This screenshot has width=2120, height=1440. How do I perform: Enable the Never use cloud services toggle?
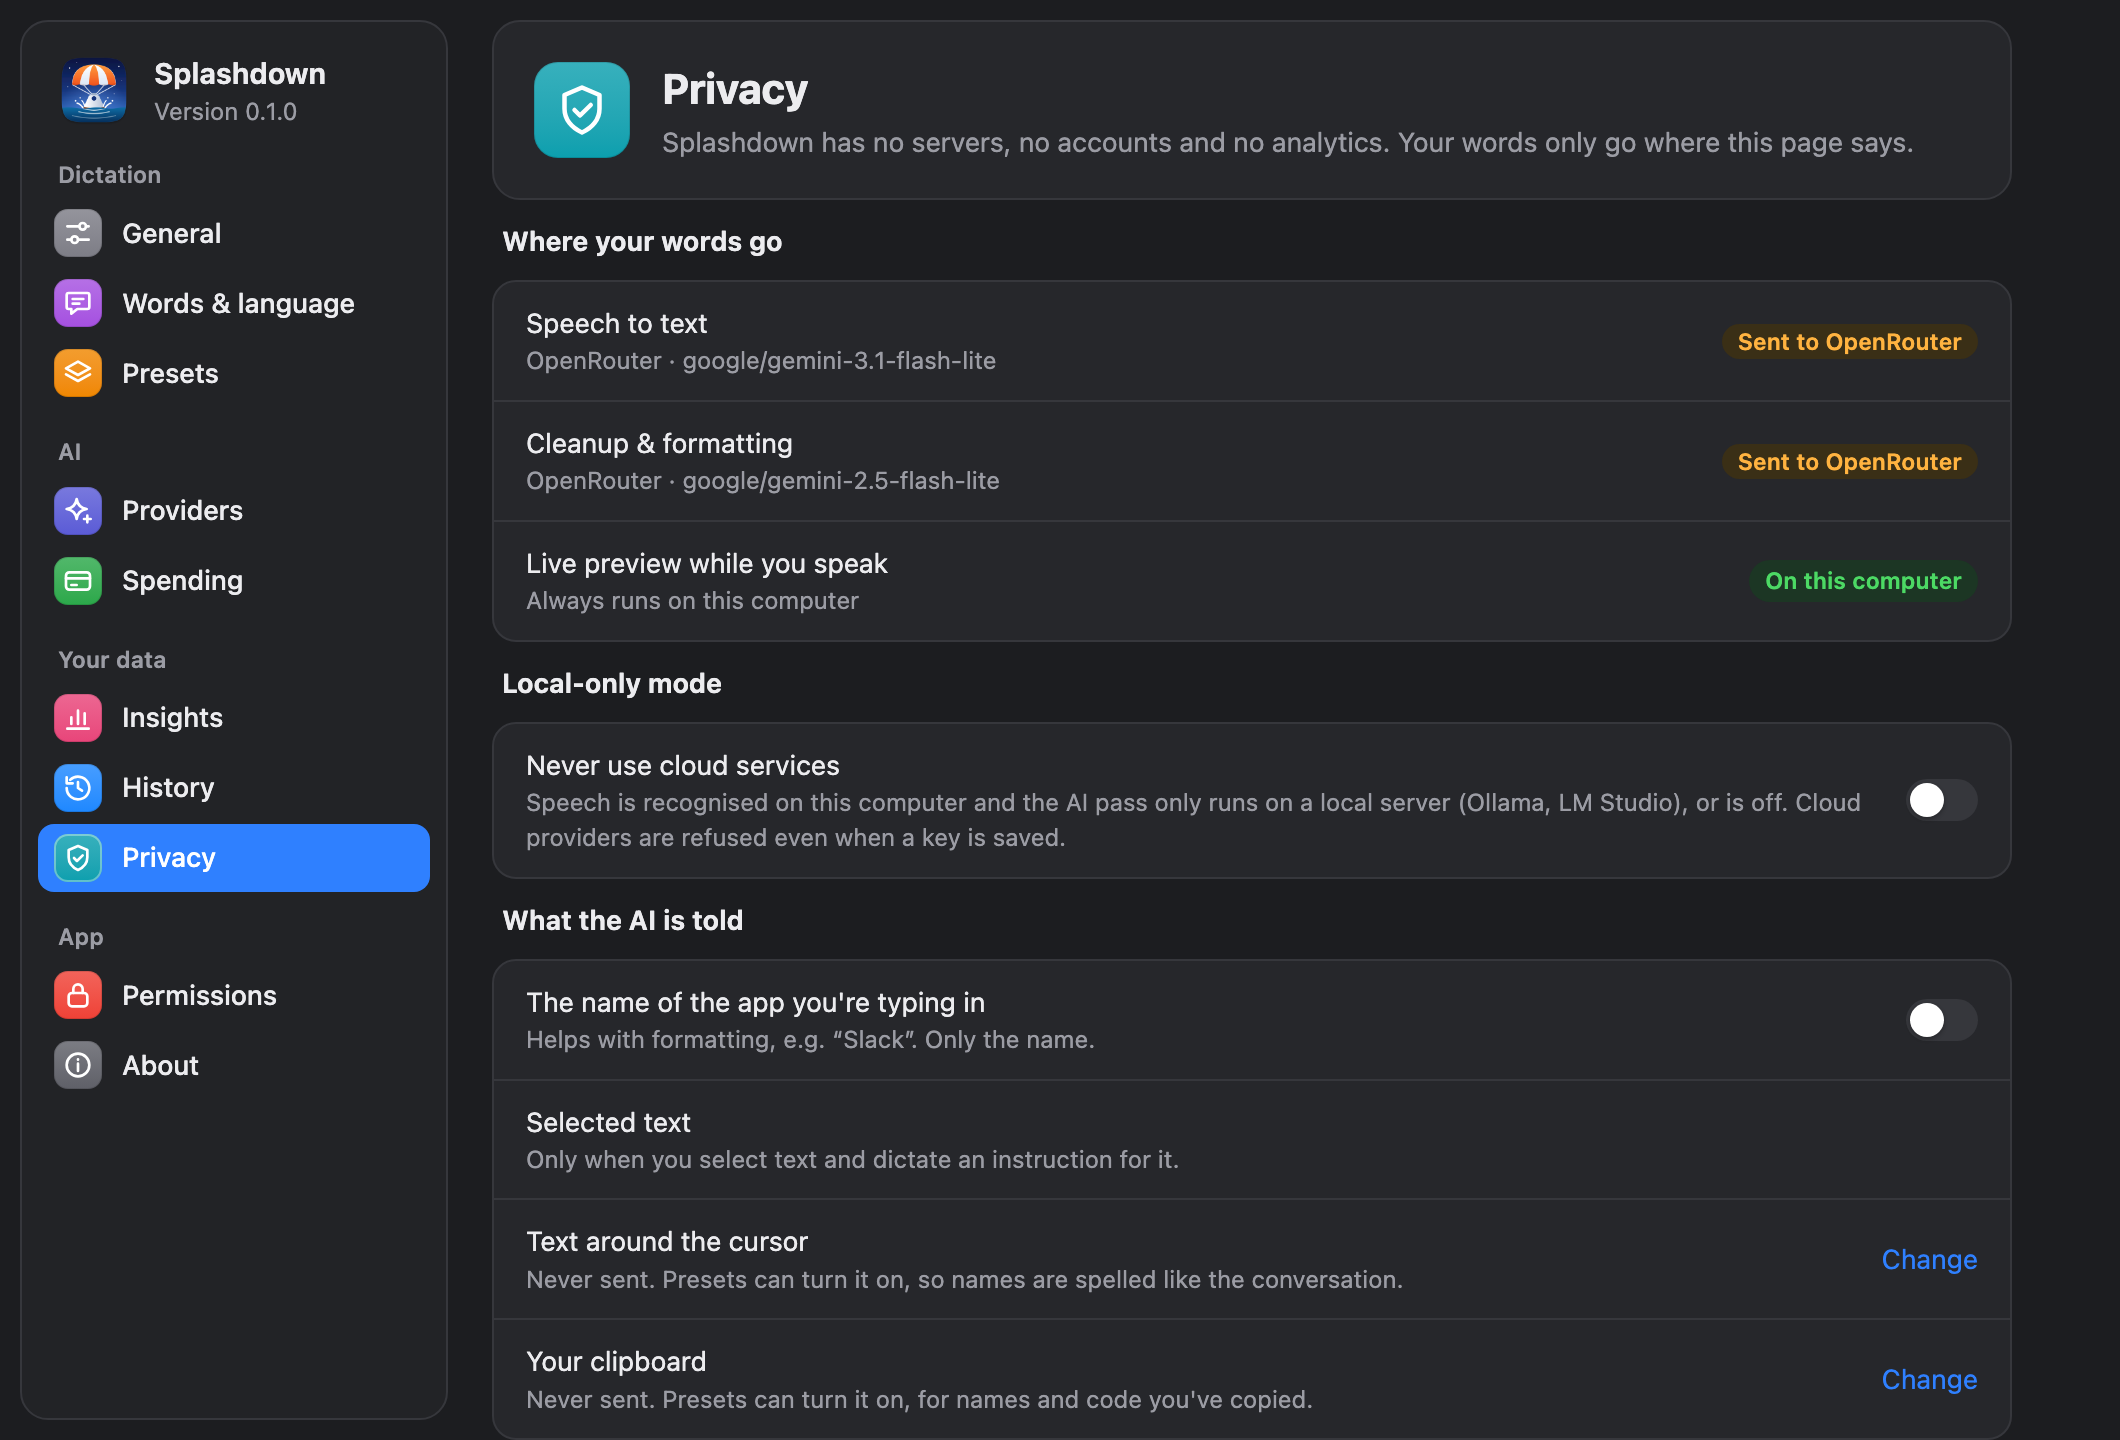(x=1941, y=800)
